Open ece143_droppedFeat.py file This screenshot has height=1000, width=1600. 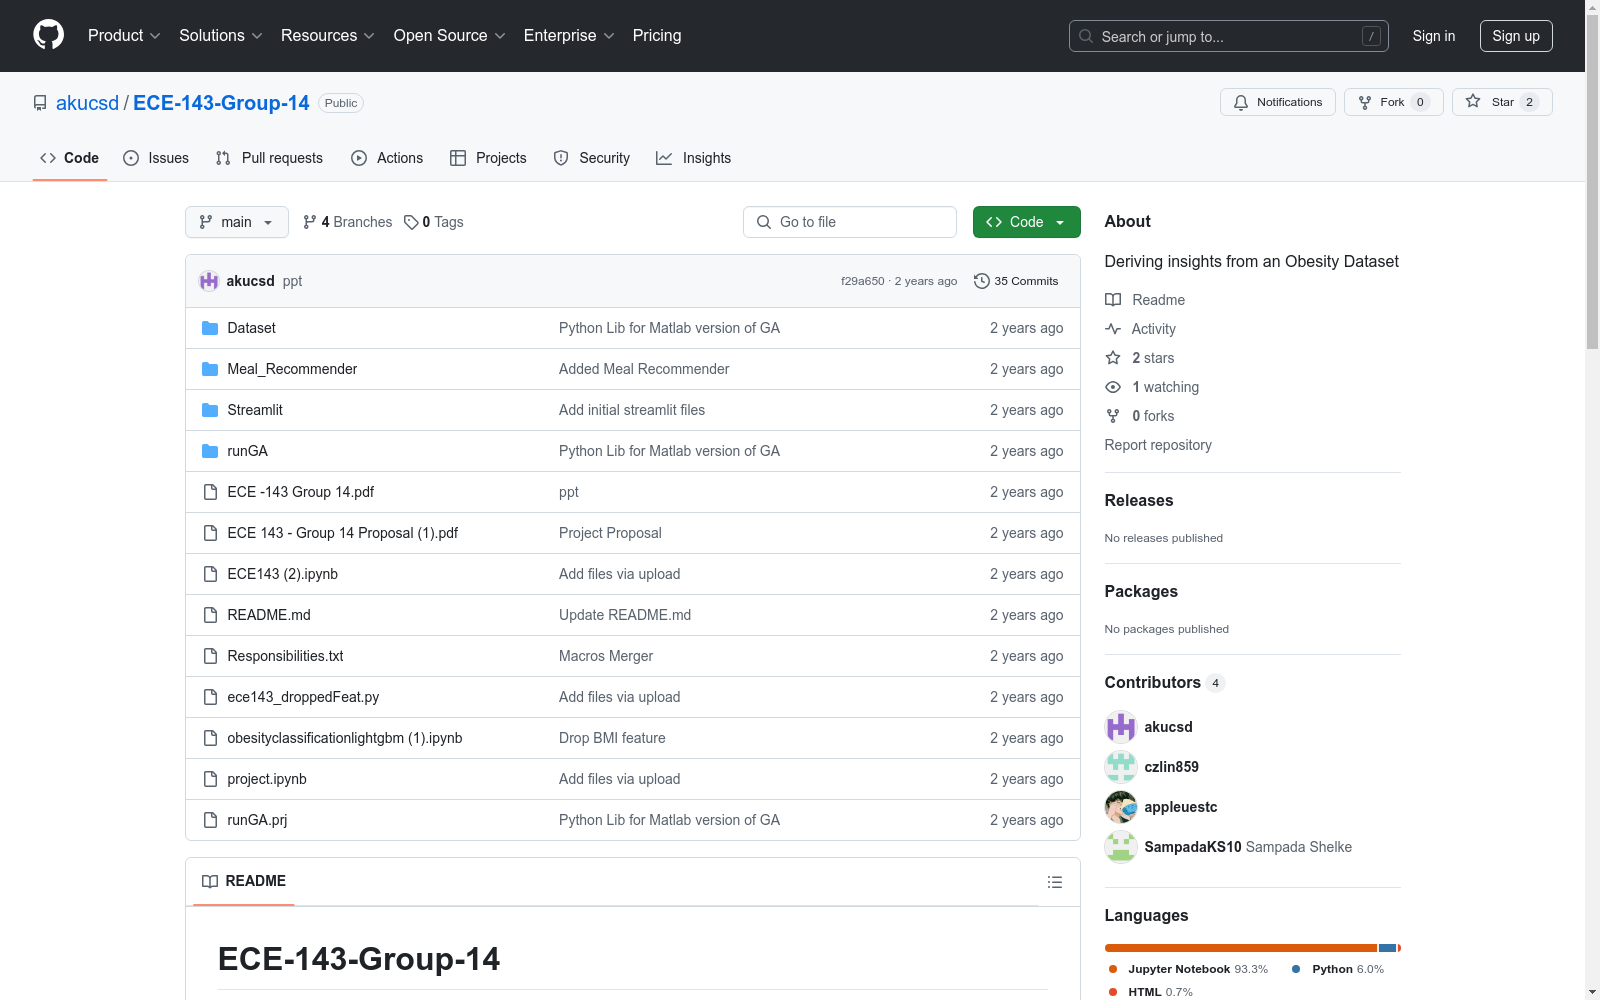[x=303, y=697]
